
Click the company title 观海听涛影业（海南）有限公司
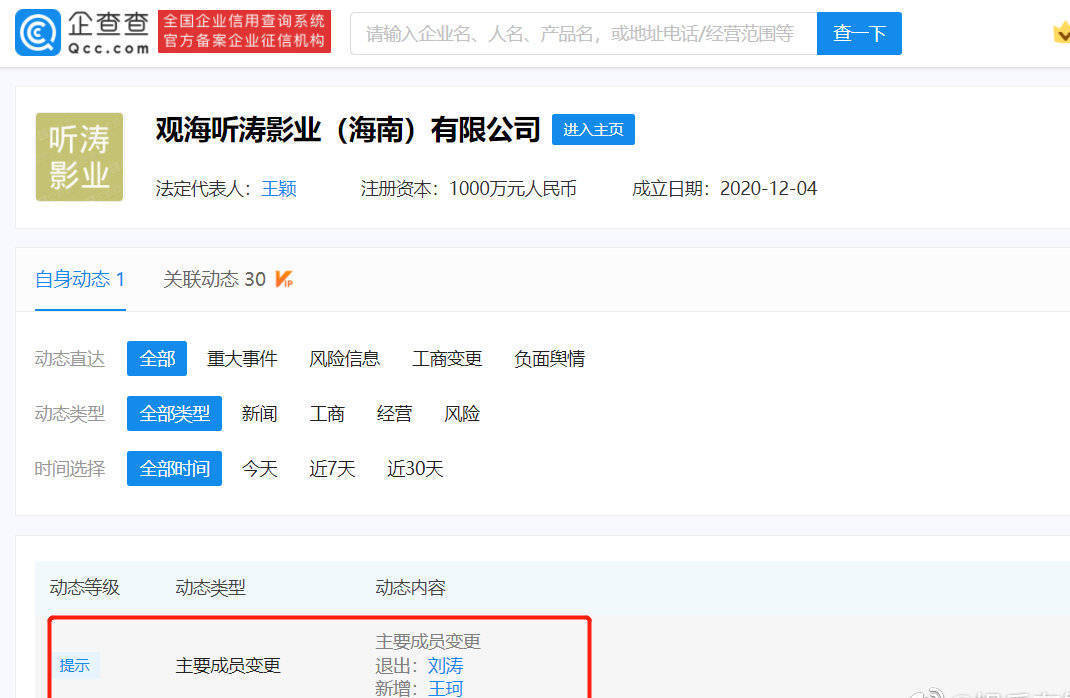pos(348,130)
